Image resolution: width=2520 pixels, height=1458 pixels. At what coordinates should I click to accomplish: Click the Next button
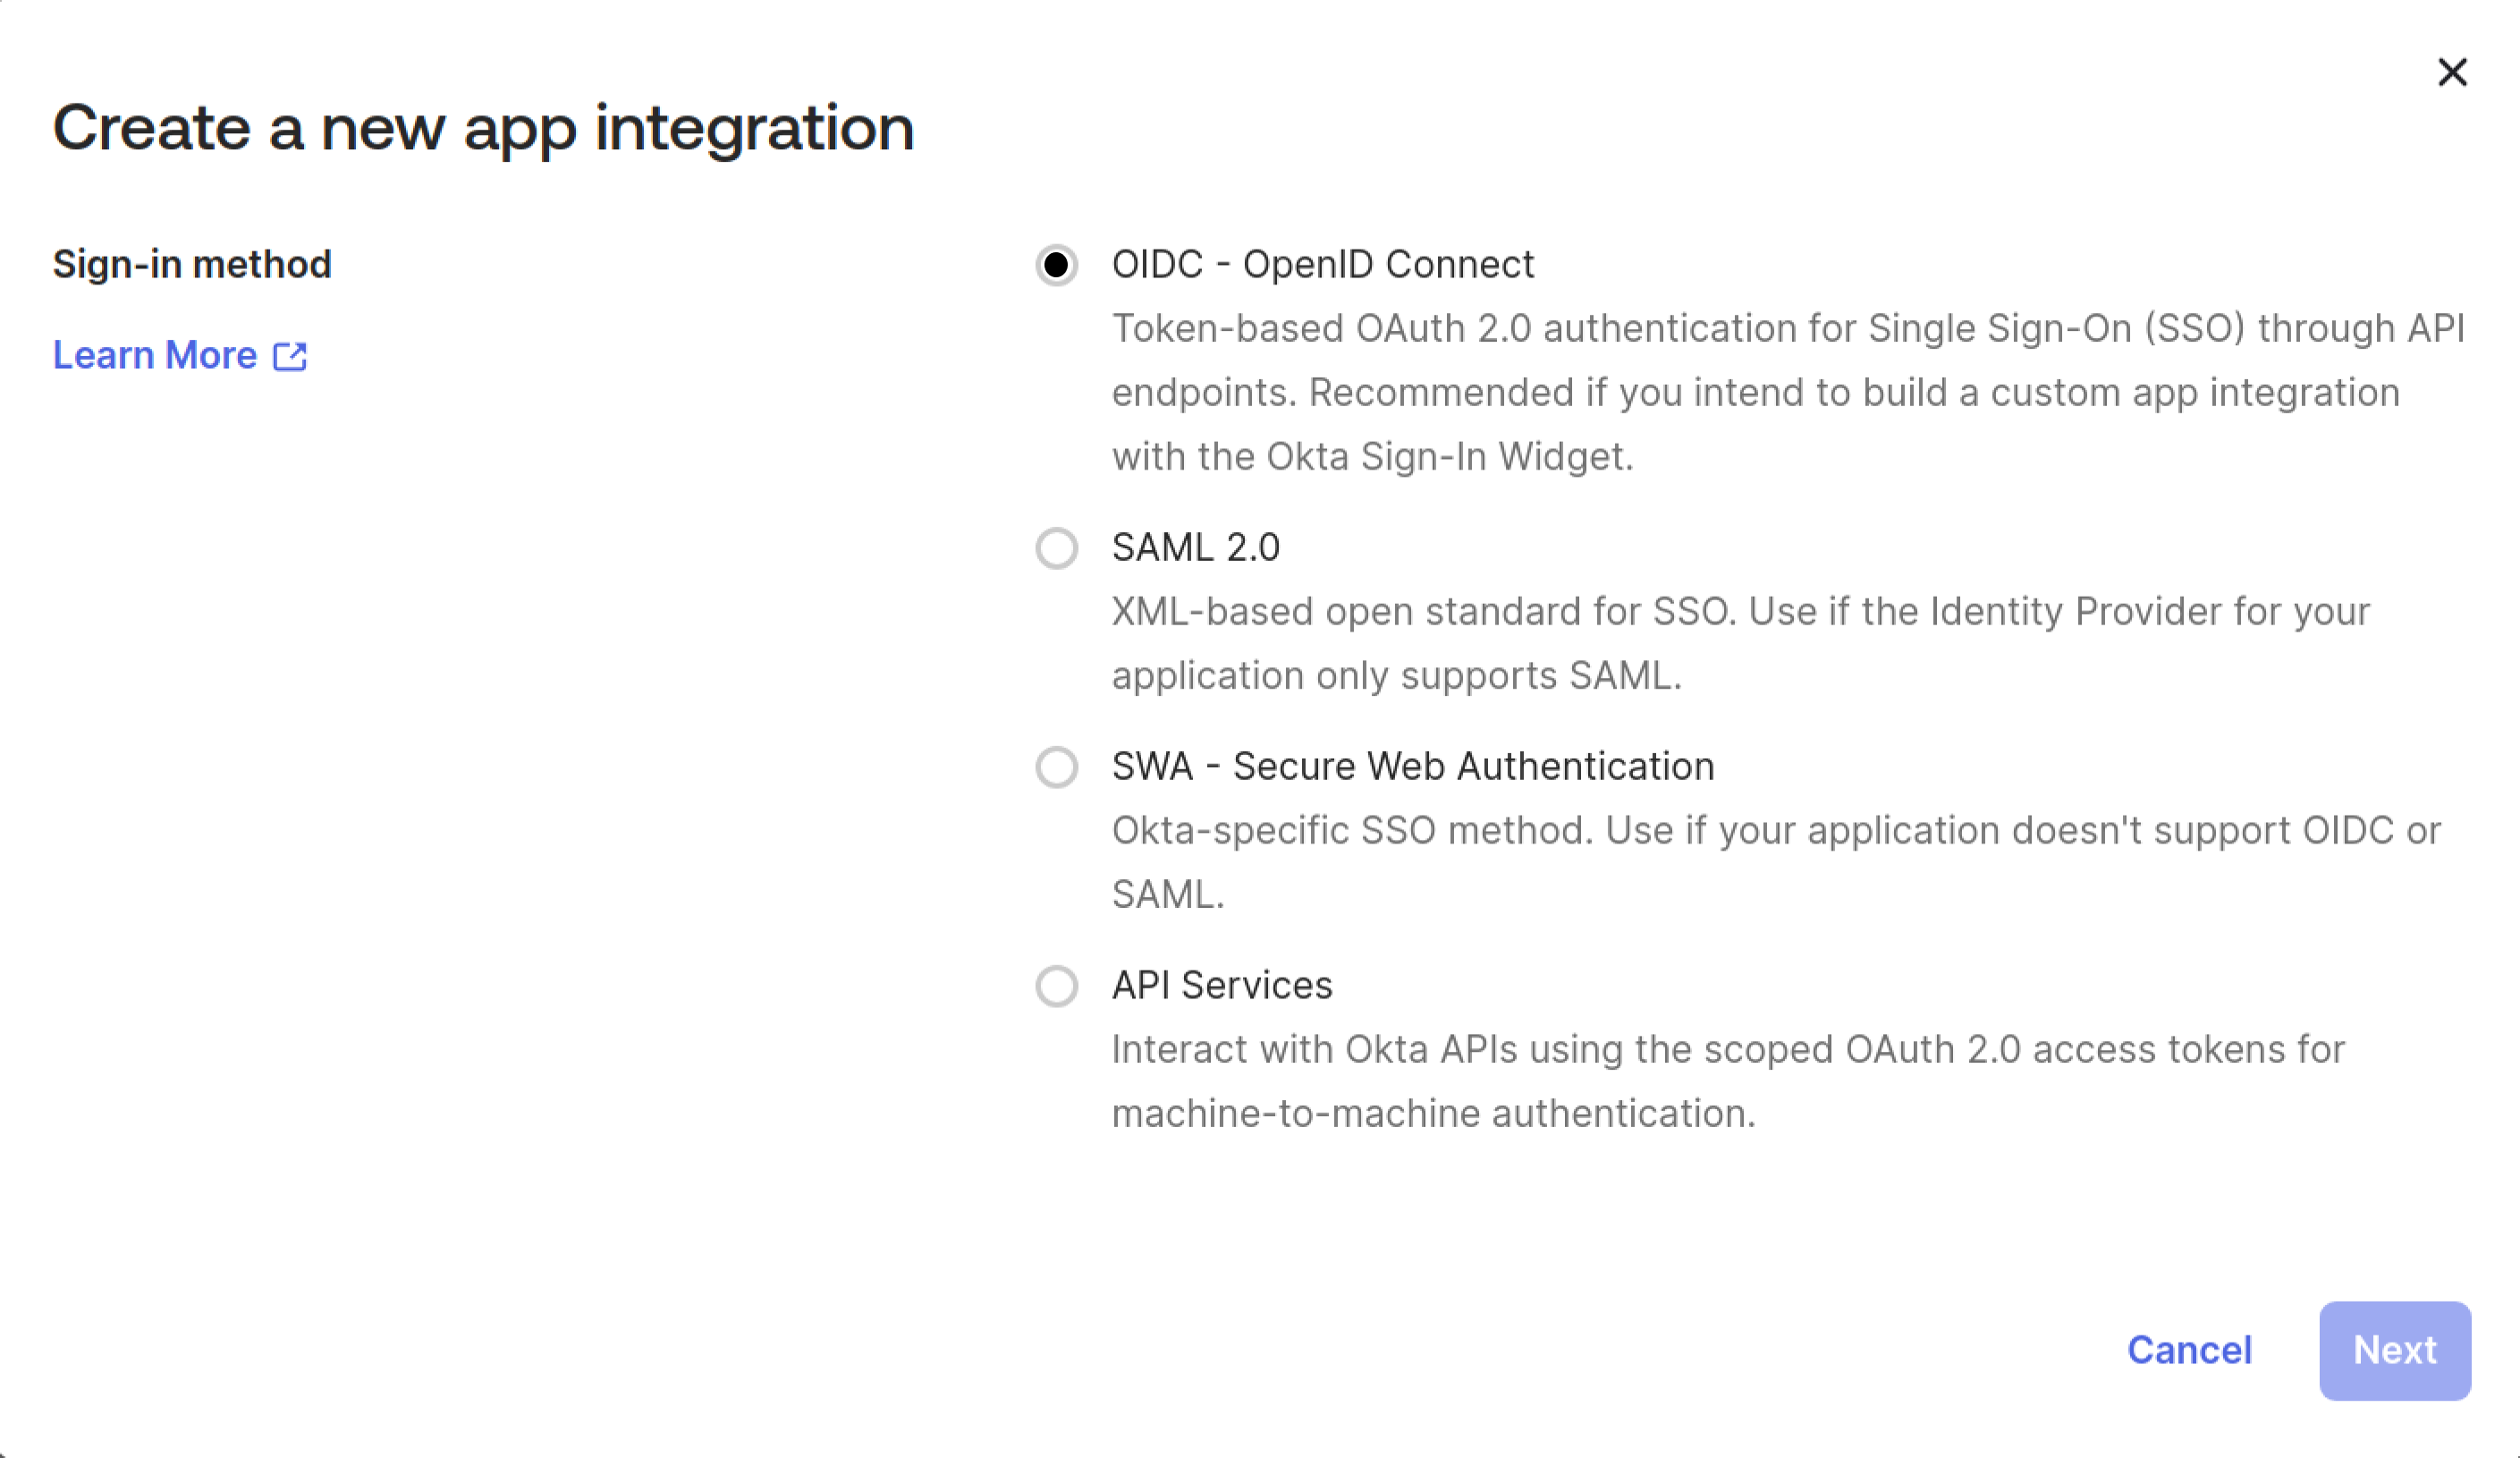tap(2394, 1350)
